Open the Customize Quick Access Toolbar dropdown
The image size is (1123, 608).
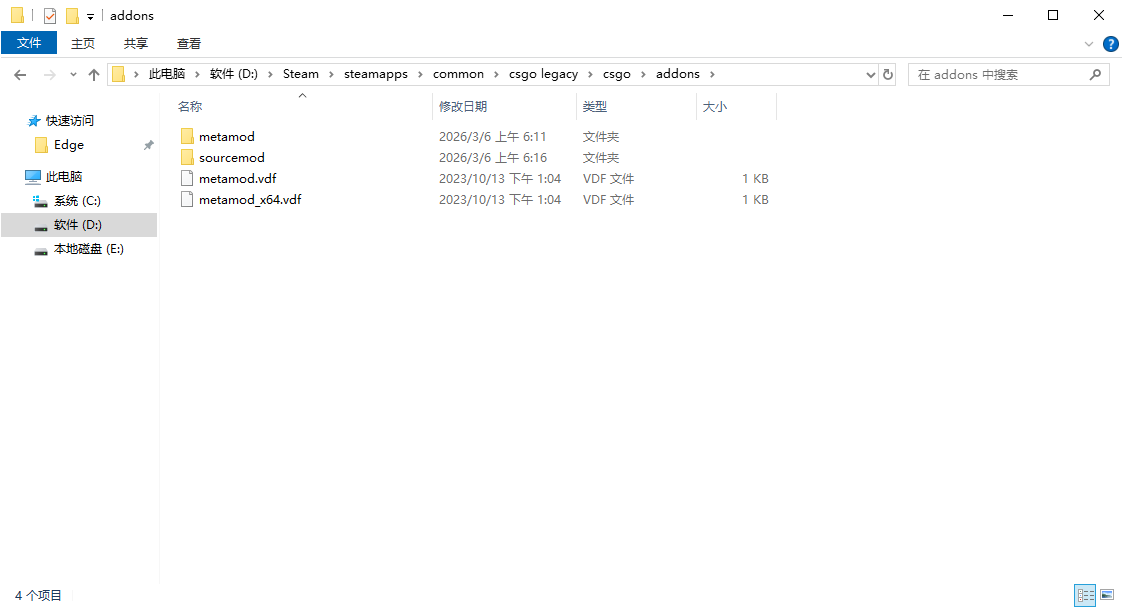(90, 16)
